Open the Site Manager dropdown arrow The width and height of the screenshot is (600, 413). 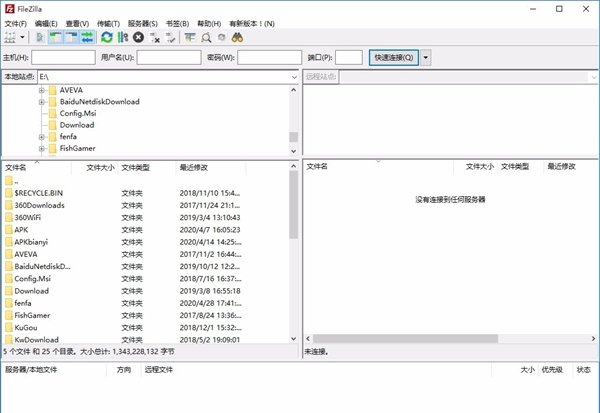pos(22,38)
